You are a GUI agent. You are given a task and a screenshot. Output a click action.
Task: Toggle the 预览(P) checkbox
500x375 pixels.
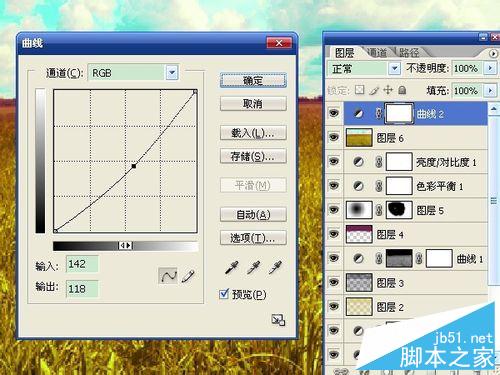point(224,294)
